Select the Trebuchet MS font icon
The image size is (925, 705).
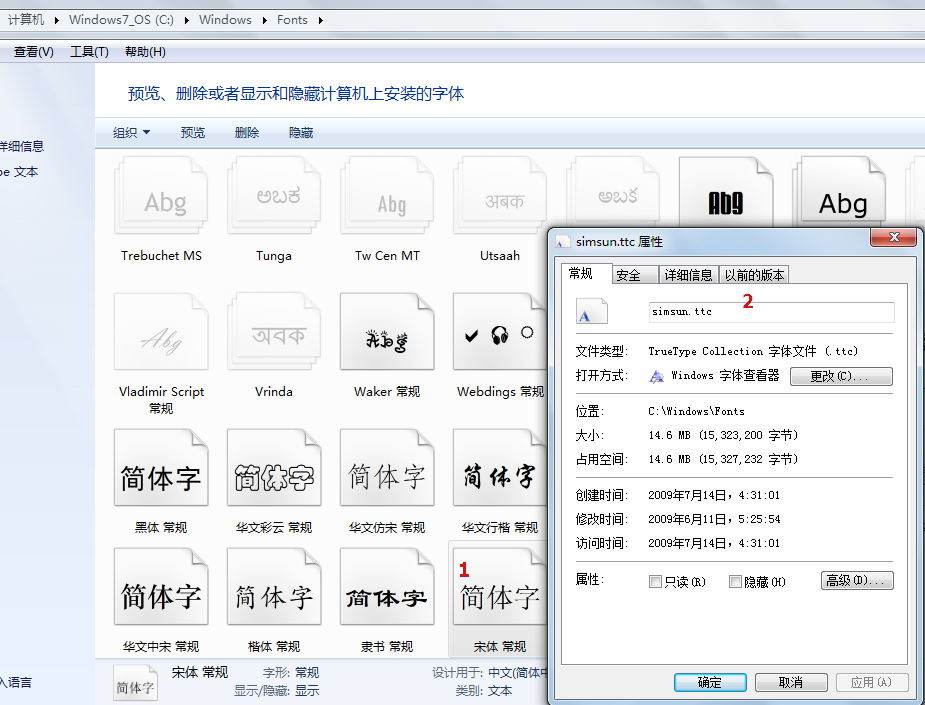pos(161,196)
